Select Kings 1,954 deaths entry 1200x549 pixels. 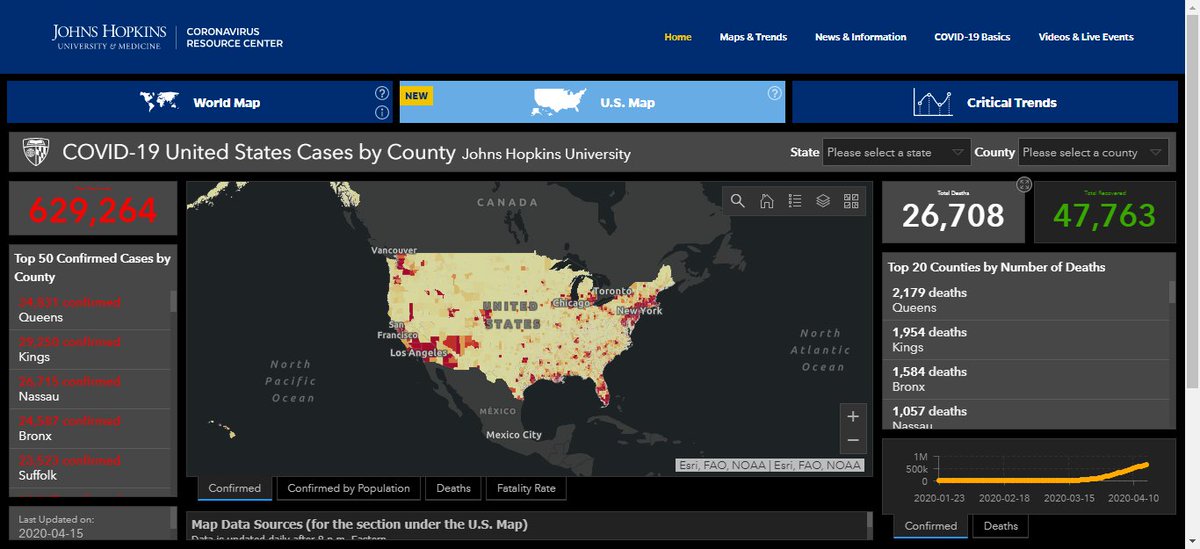pyautogui.click(x=1025, y=340)
